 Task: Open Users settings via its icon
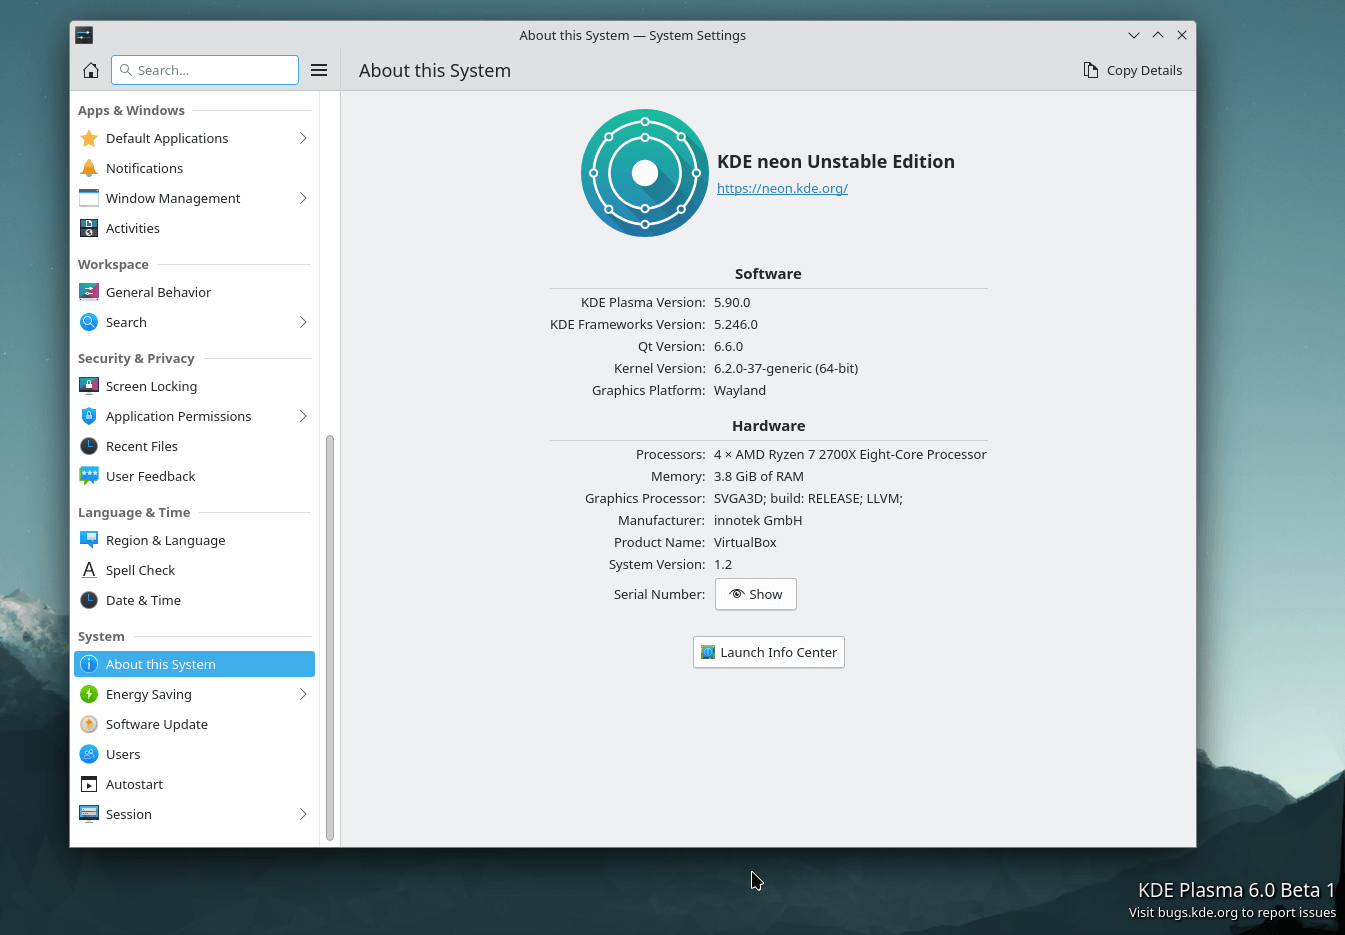click(89, 754)
